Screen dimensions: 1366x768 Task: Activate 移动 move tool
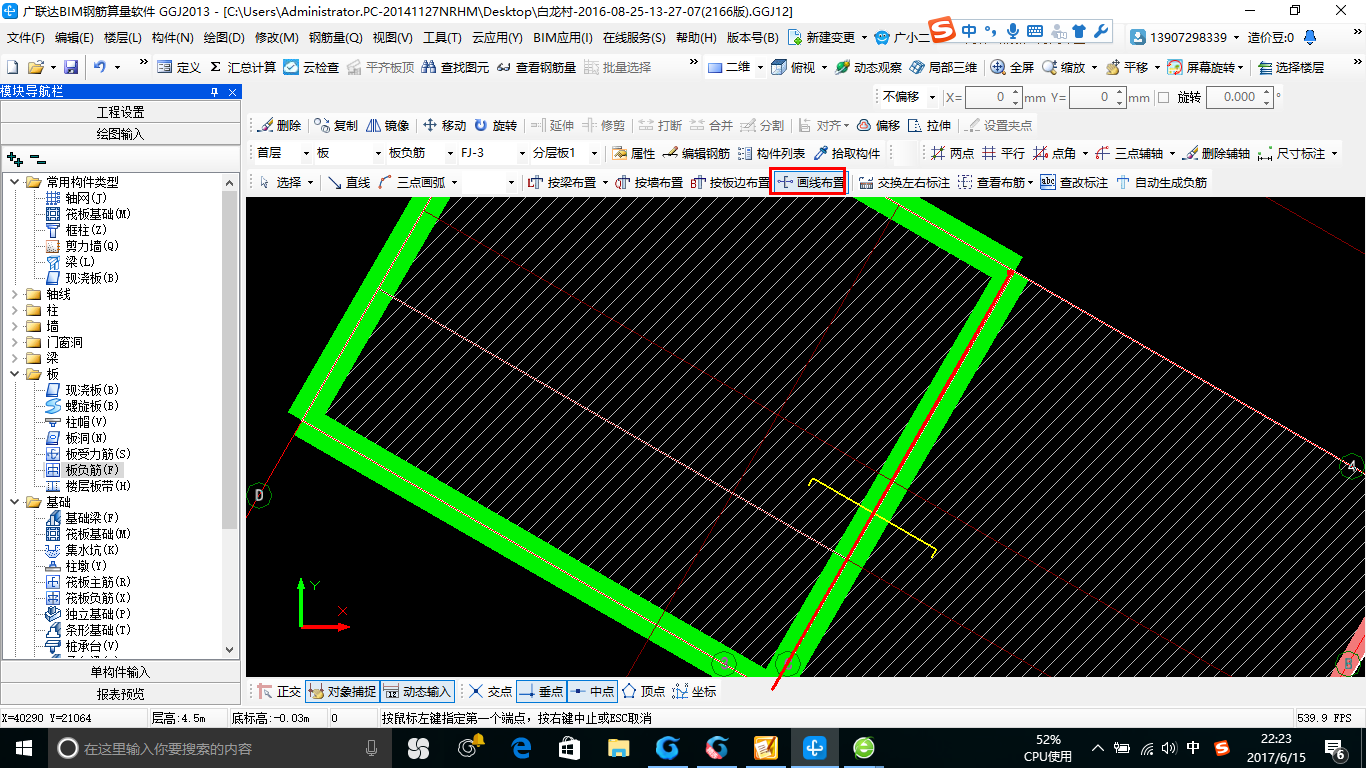[445, 125]
